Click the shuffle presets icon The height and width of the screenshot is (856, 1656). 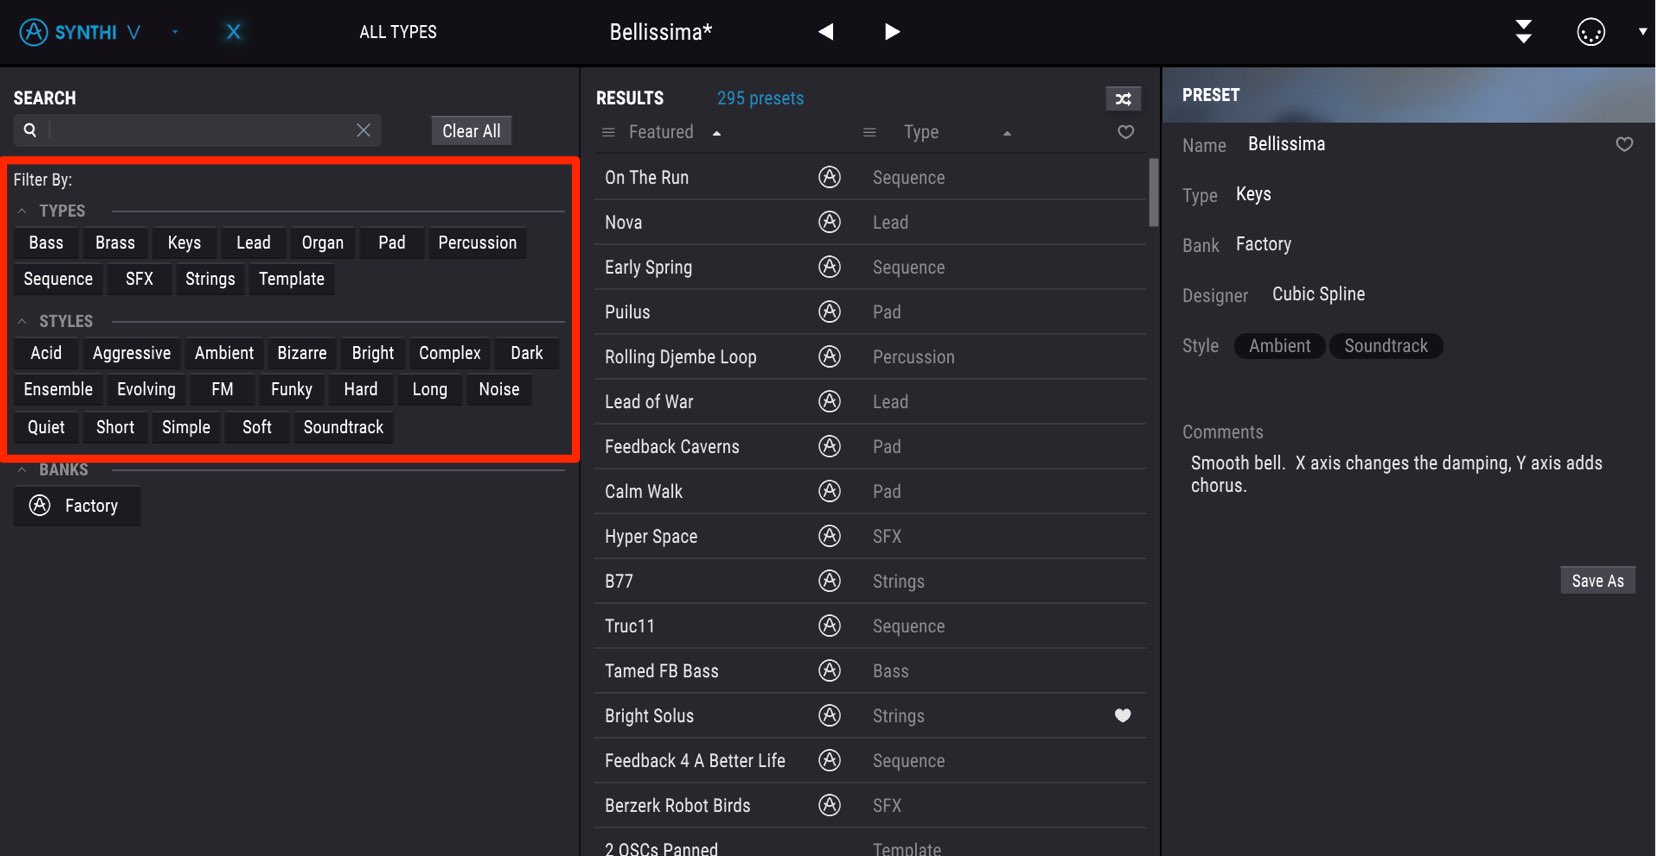click(x=1123, y=99)
